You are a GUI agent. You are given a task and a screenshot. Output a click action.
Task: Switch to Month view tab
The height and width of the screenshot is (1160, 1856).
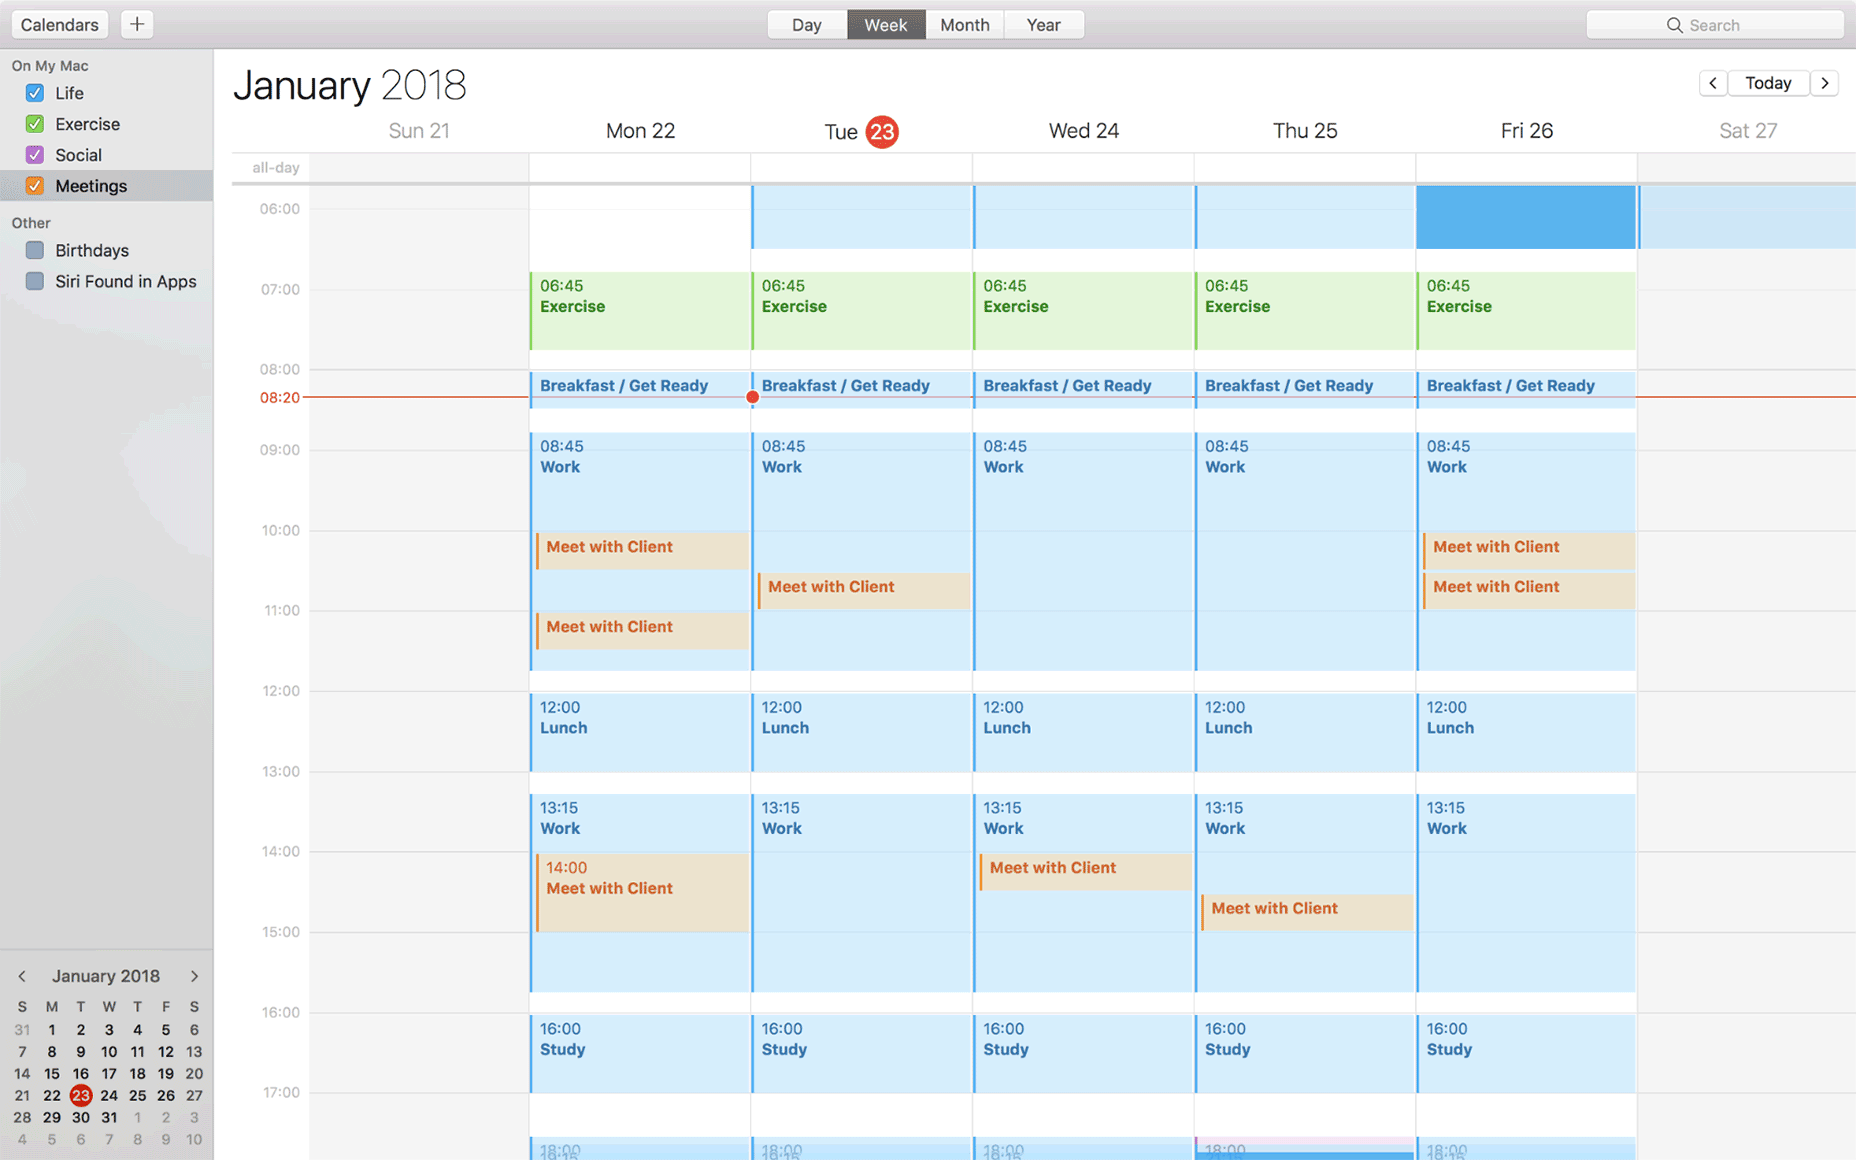coord(964,25)
